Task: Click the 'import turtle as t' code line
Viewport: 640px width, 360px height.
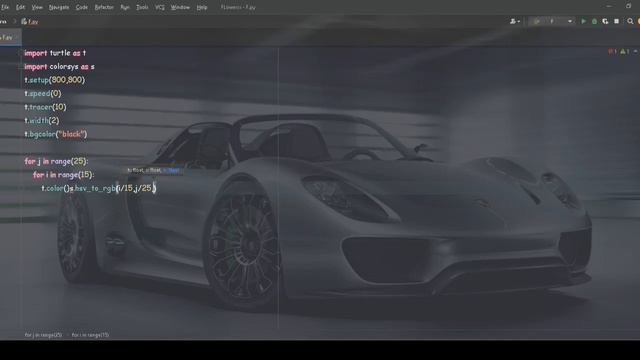Action: 55,53
